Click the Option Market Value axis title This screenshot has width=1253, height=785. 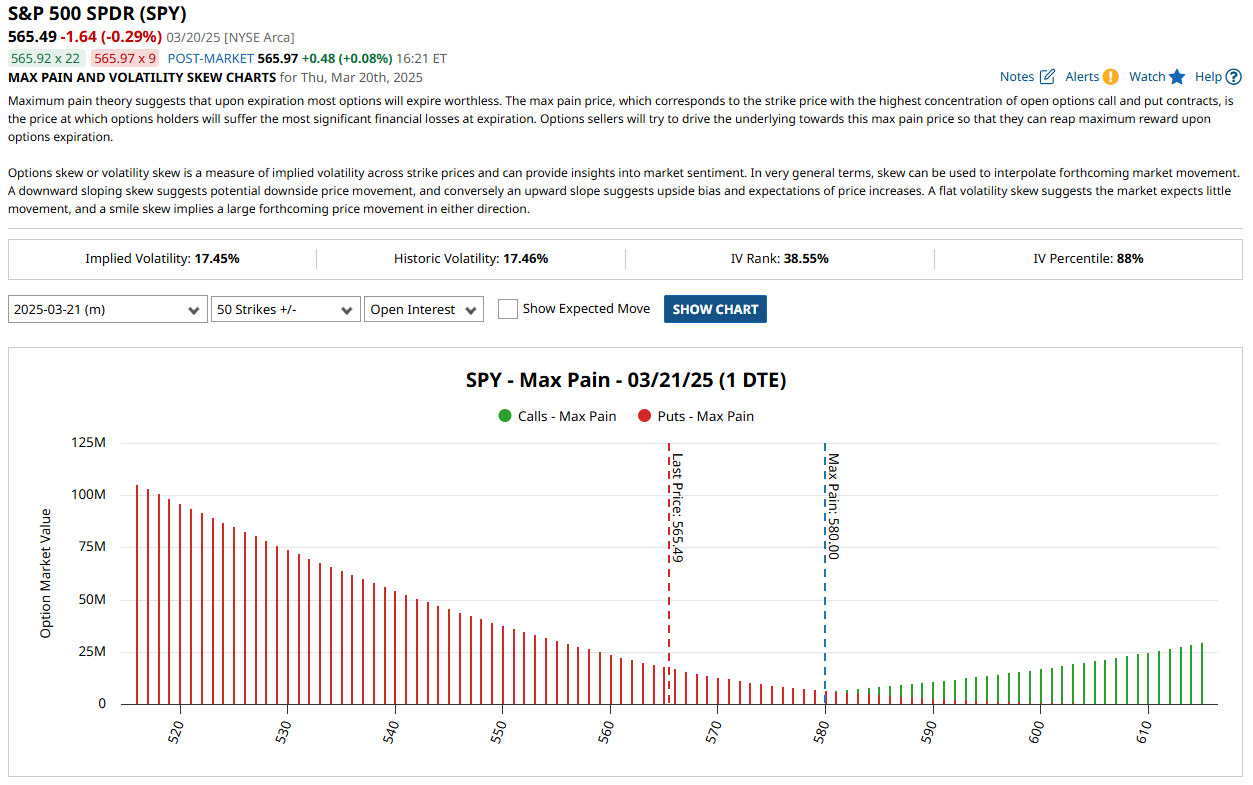[x=45, y=573]
